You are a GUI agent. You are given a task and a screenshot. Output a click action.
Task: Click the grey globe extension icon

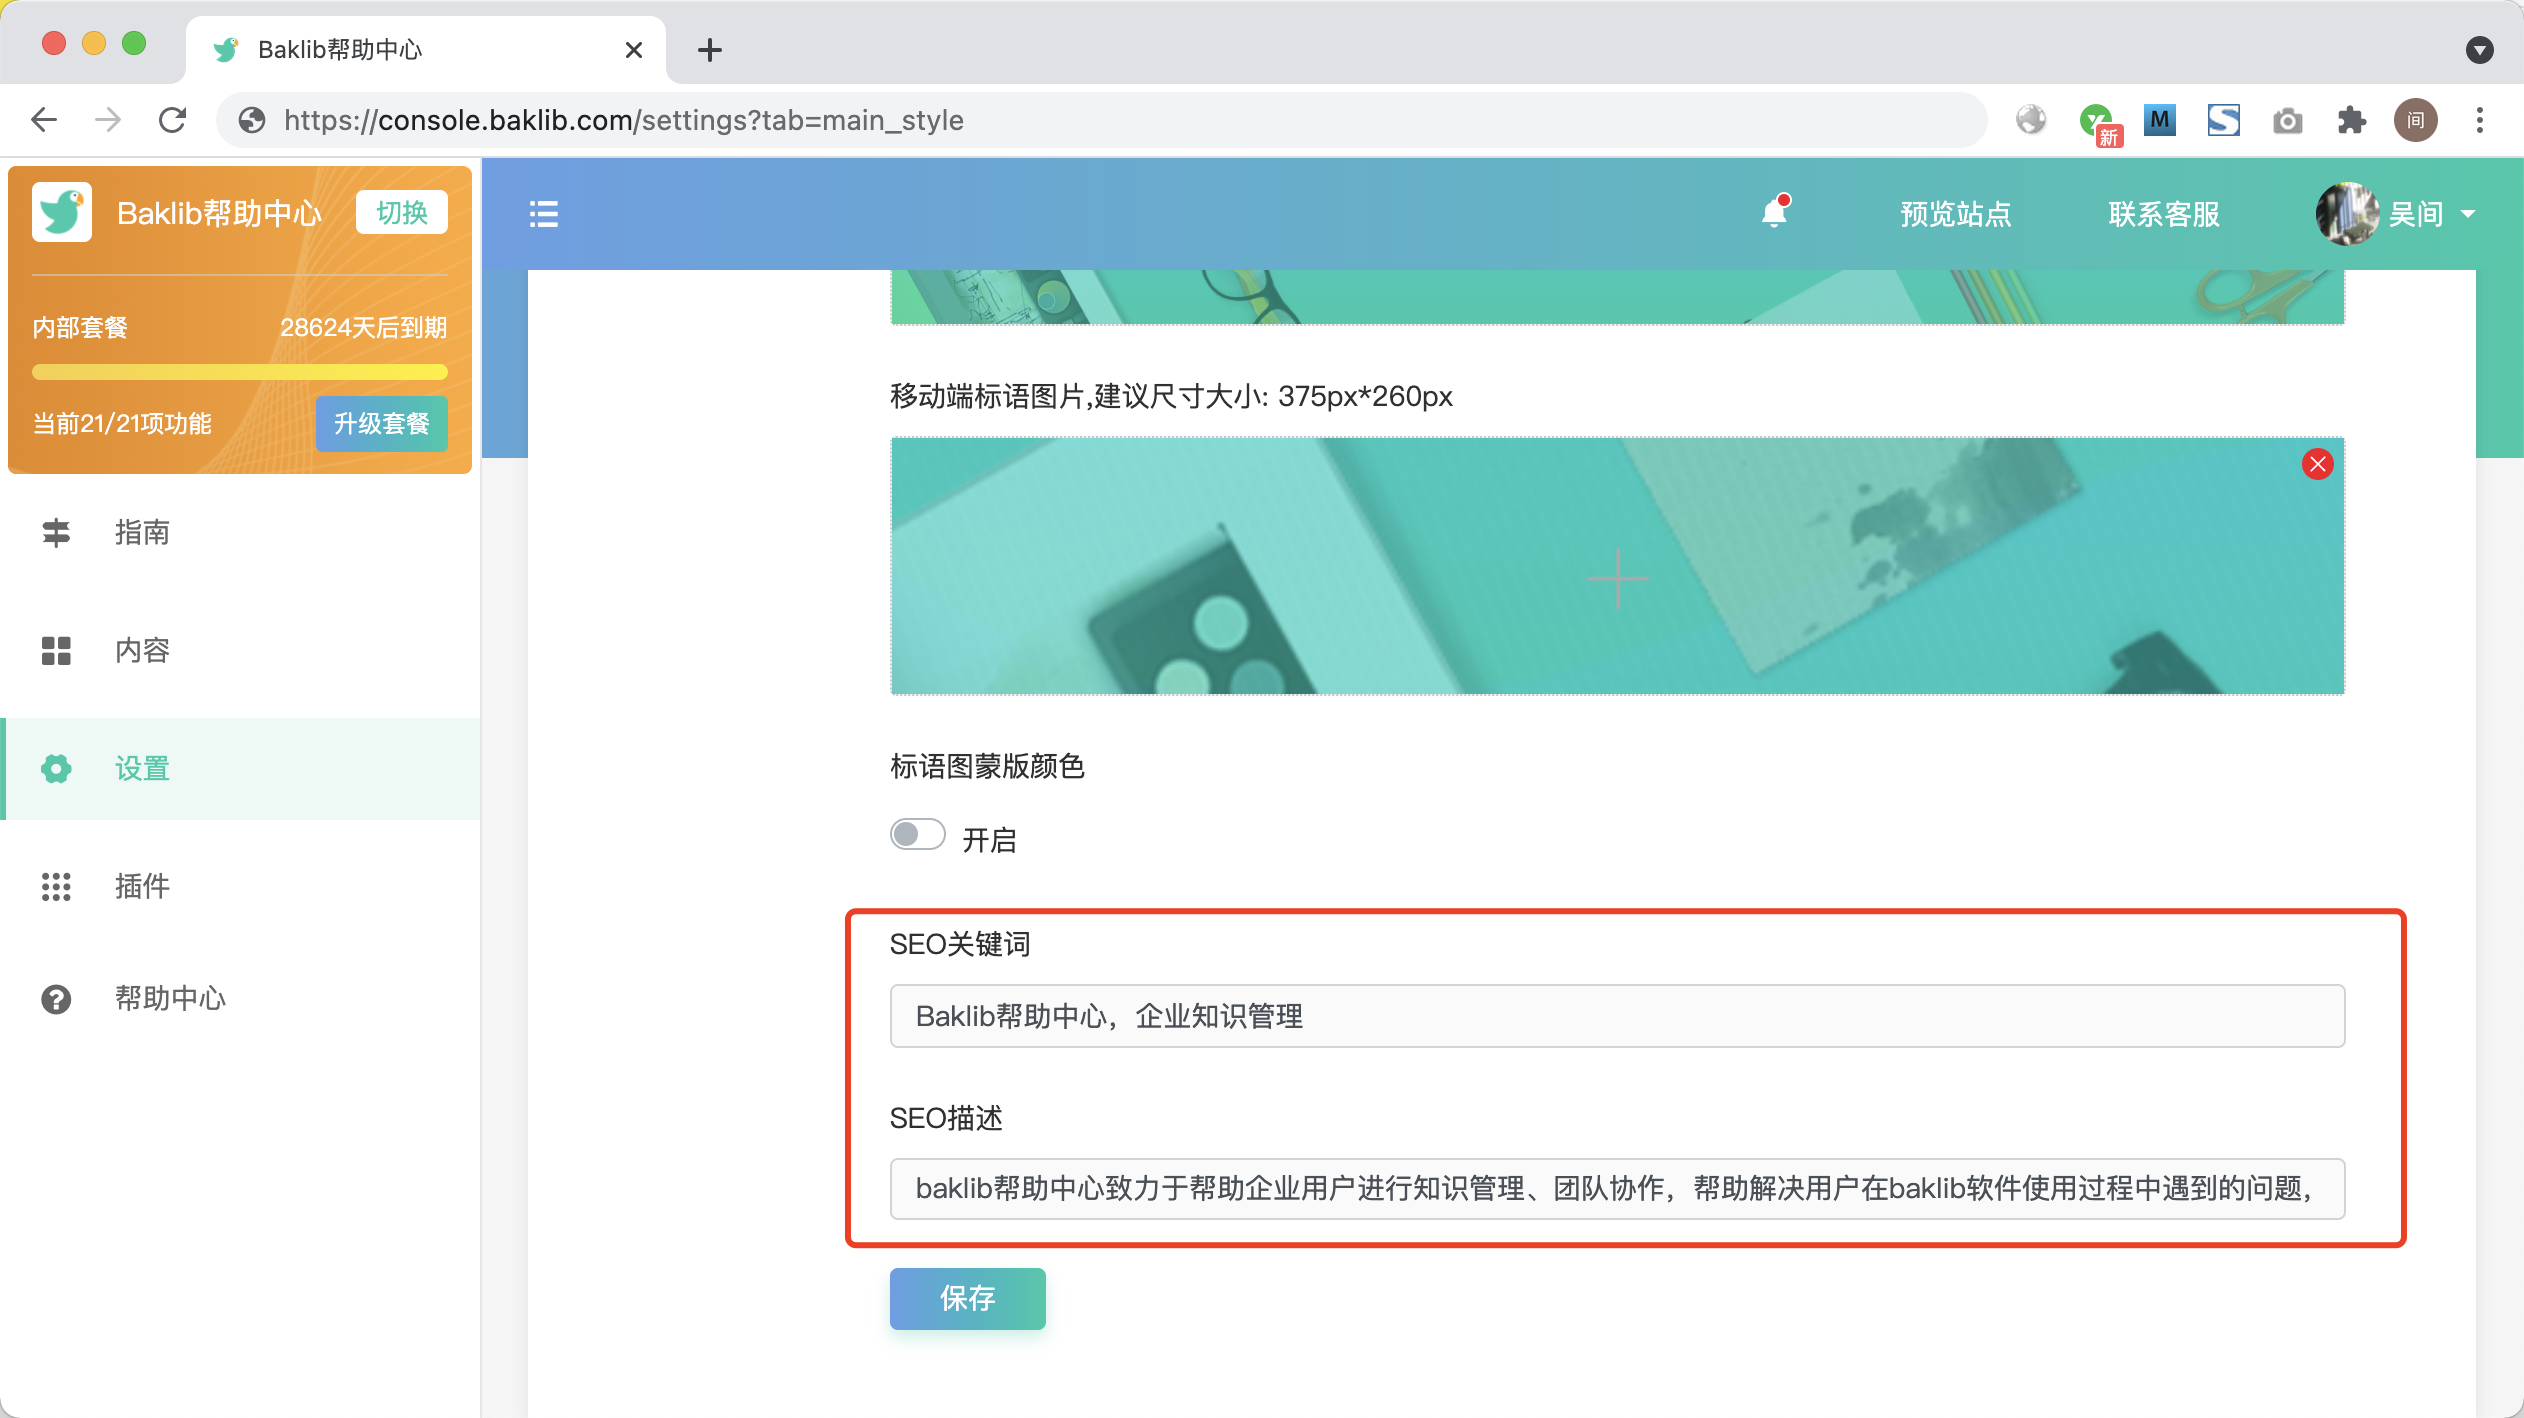click(2031, 120)
